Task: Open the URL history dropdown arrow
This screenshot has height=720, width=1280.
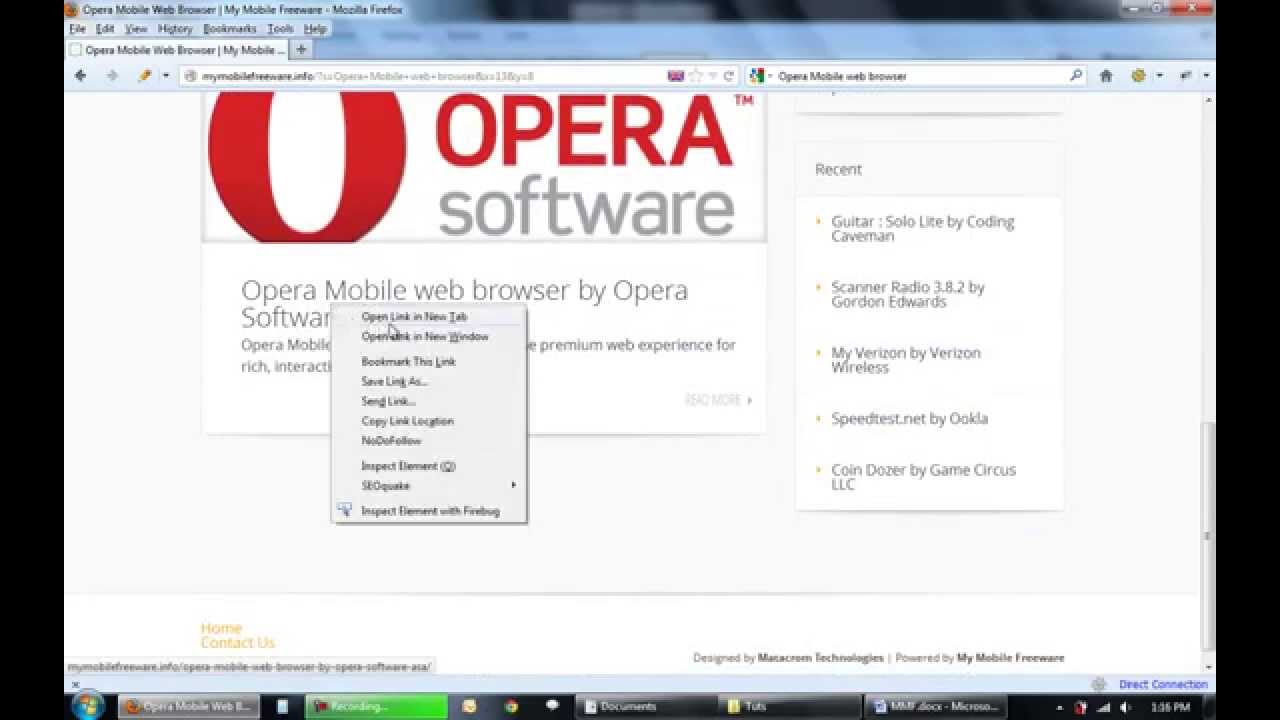Action: pyautogui.click(x=712, y=76)
